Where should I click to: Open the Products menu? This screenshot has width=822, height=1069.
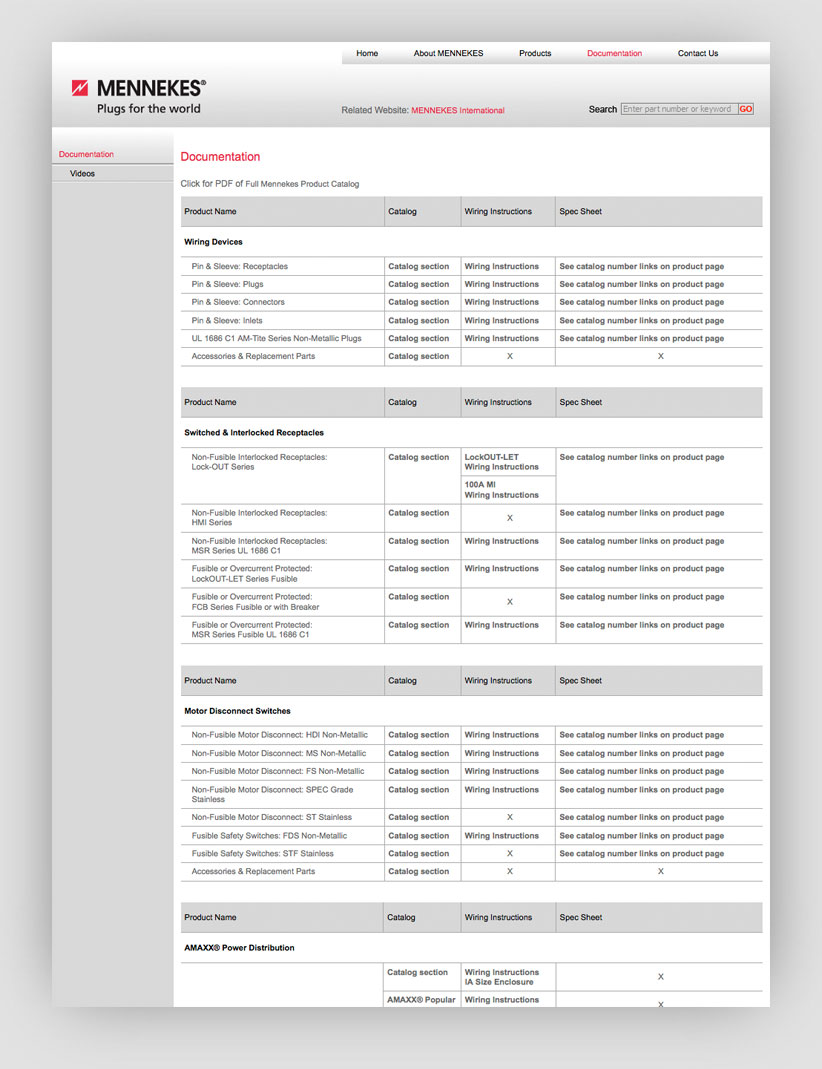pyautogui.click(x=535, y=54)
